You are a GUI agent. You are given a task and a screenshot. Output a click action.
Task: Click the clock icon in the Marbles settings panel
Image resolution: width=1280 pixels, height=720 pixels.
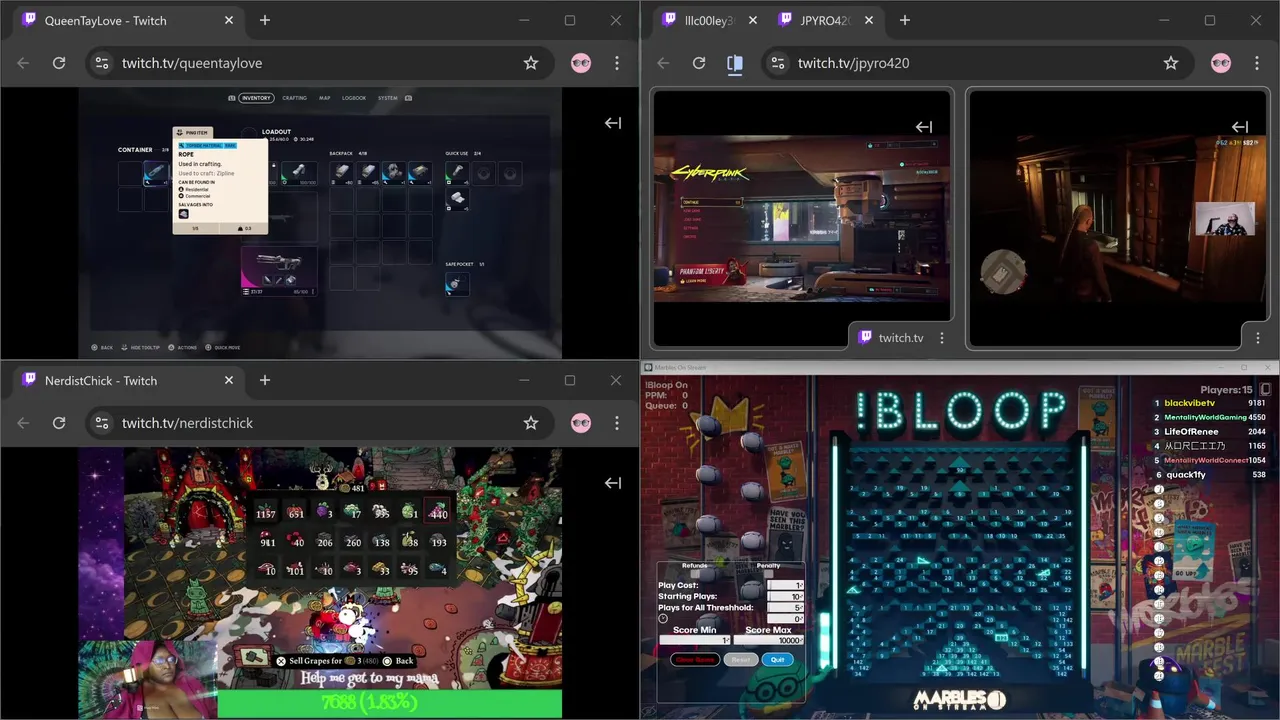[663, 618]
